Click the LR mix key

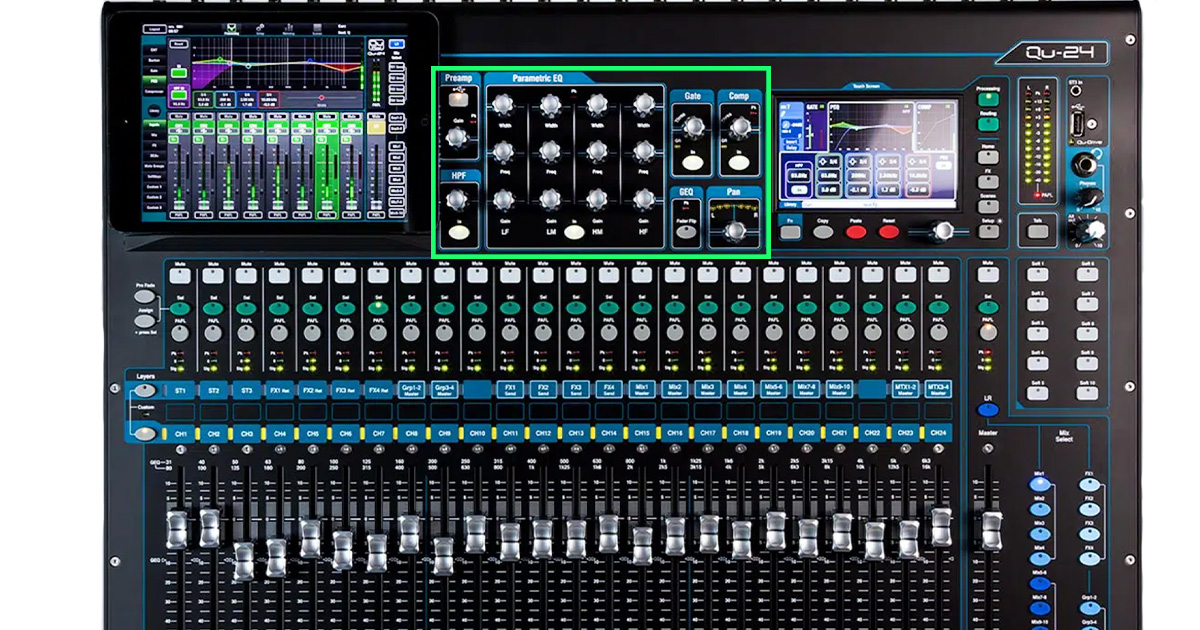[988, 412]
